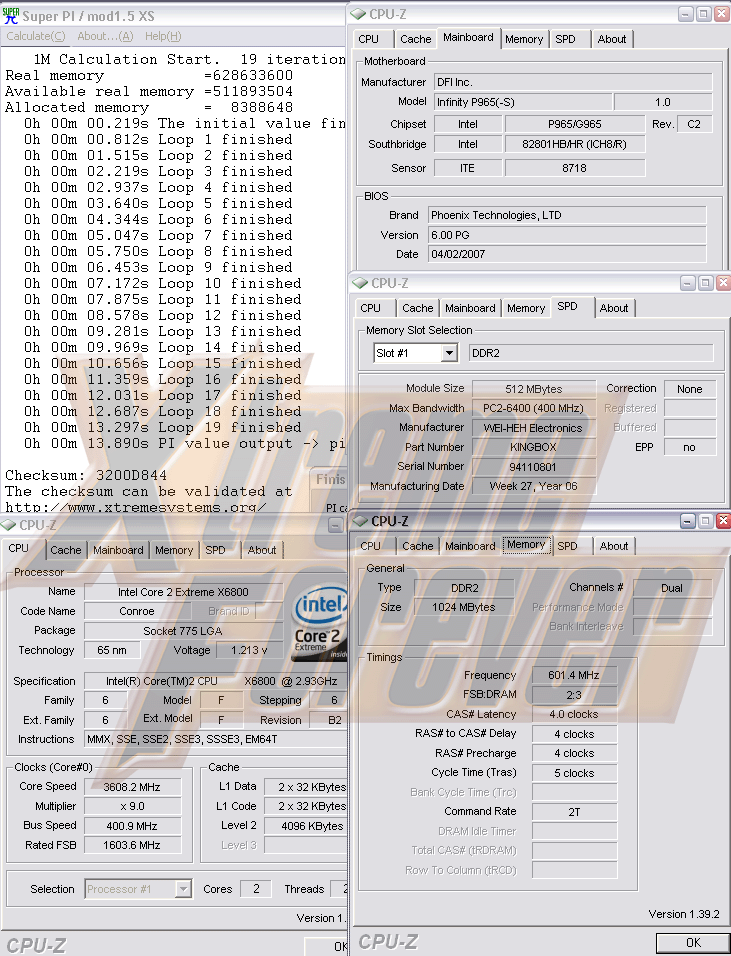Screen dimensions: 731x956
Task: Open Calculate menu in Super PI
Action: [x=35, y=36]
